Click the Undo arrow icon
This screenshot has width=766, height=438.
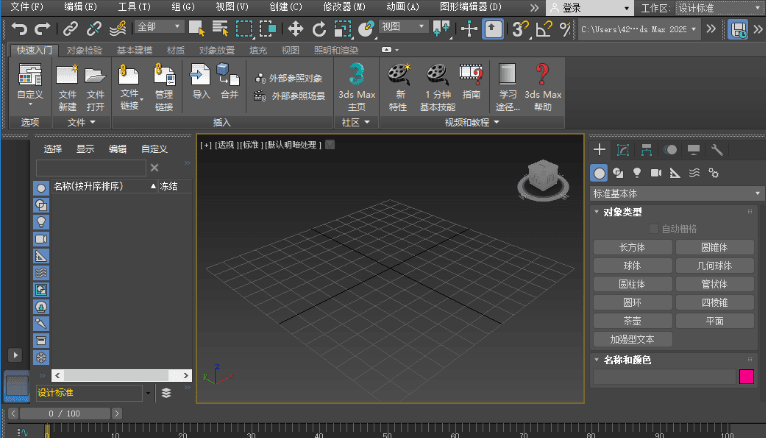(18, 29)
